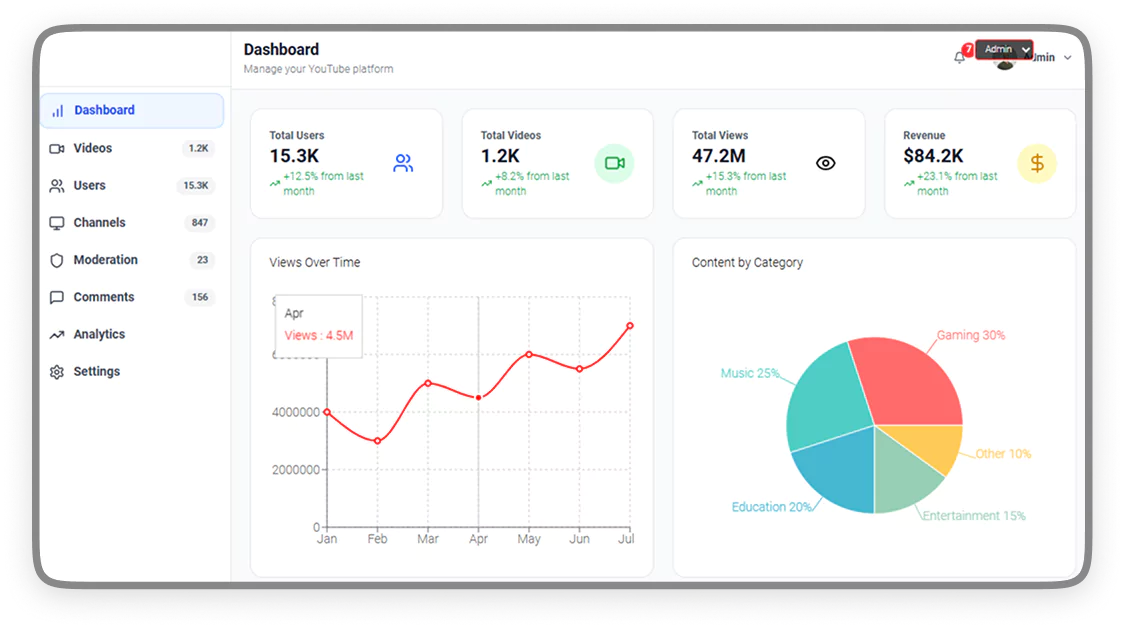This screenshot has height=629, width=1124.
Task: Click the Moderation shield icon
Action: (57, 260)
